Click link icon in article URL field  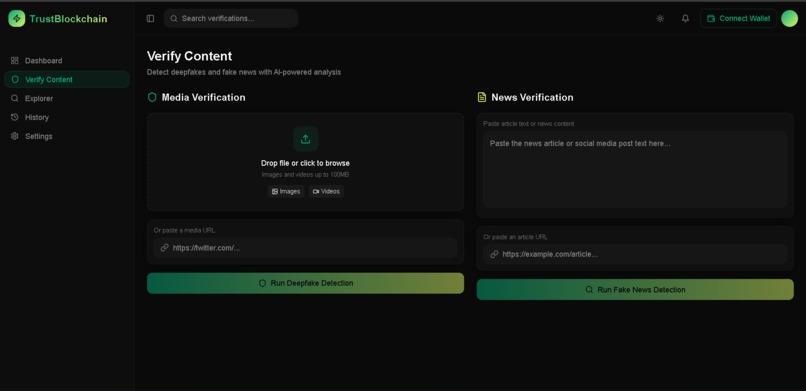coord(494,254)
